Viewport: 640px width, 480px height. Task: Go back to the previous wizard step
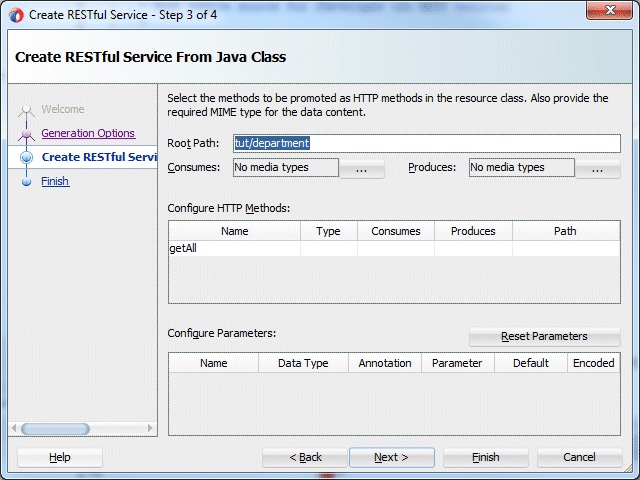(305, 457)
